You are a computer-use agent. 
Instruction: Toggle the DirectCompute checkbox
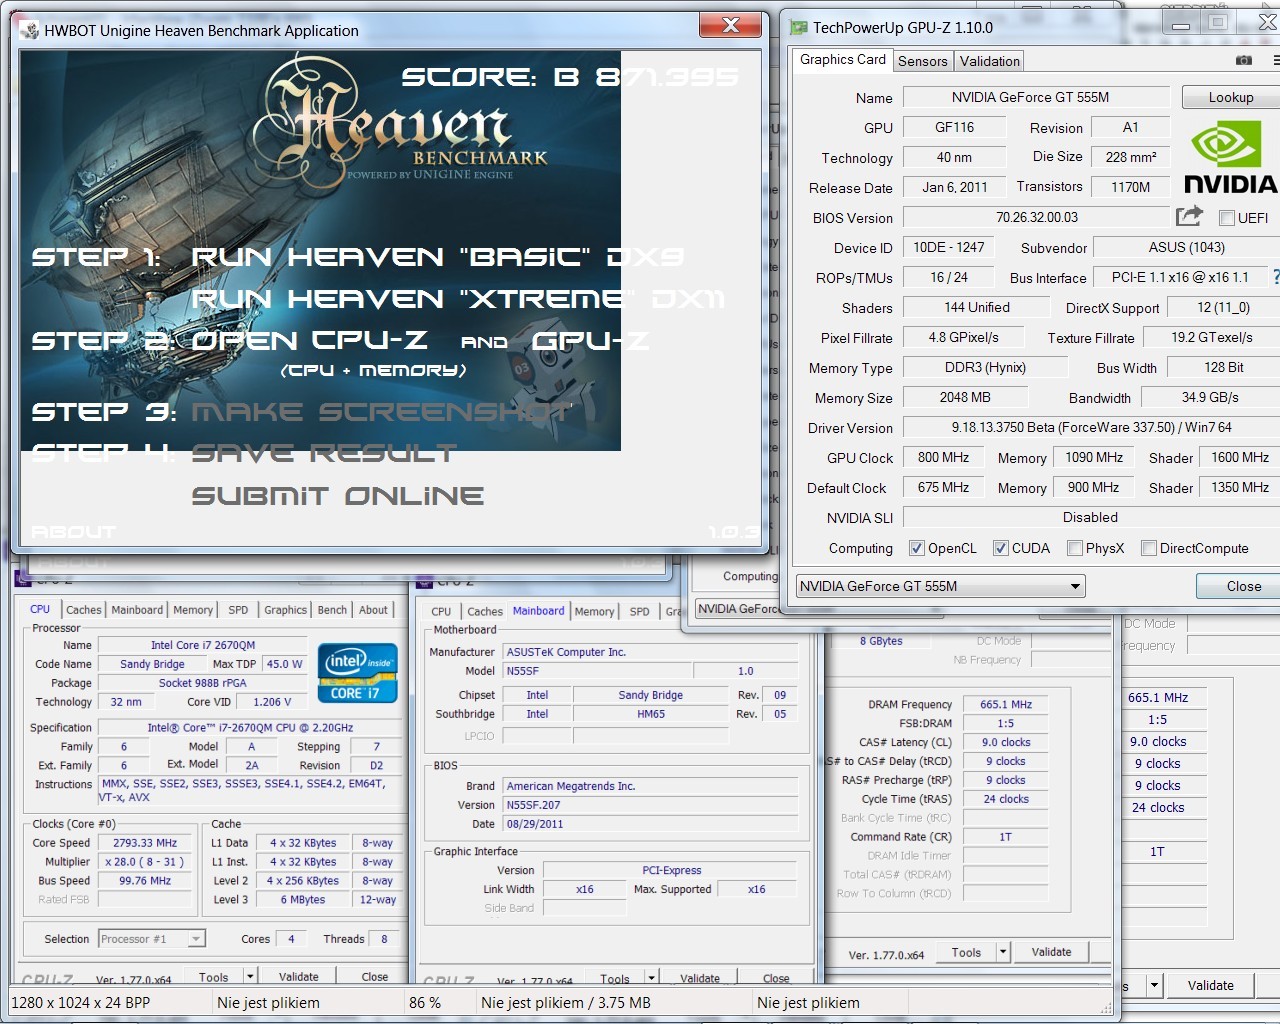(x=1149, y=548)
